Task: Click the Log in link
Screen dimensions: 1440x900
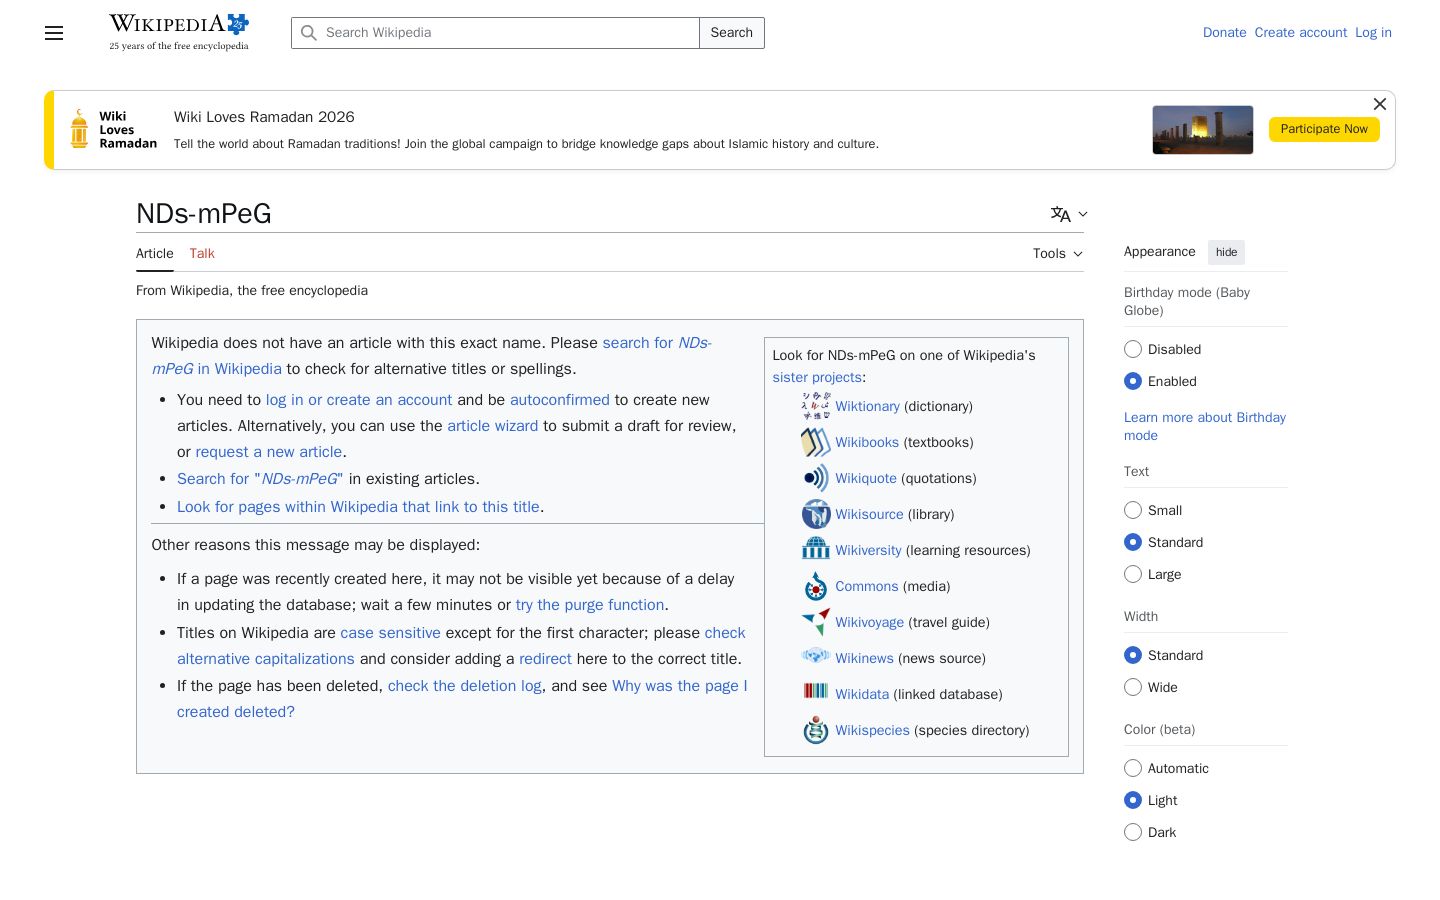Action: coord(1373,33)
